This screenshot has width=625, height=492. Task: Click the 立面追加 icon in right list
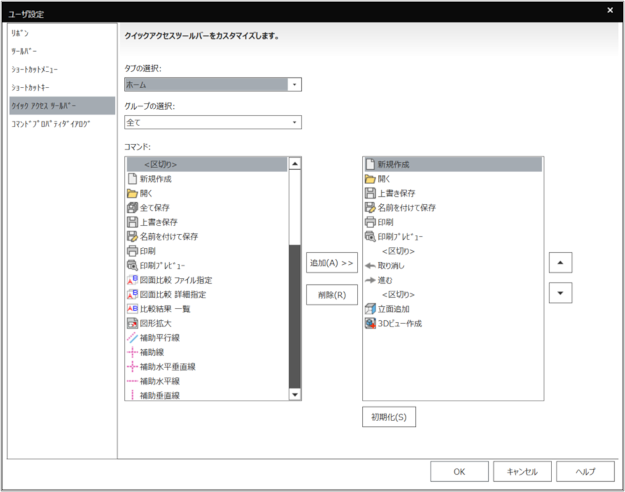[370, 309]
